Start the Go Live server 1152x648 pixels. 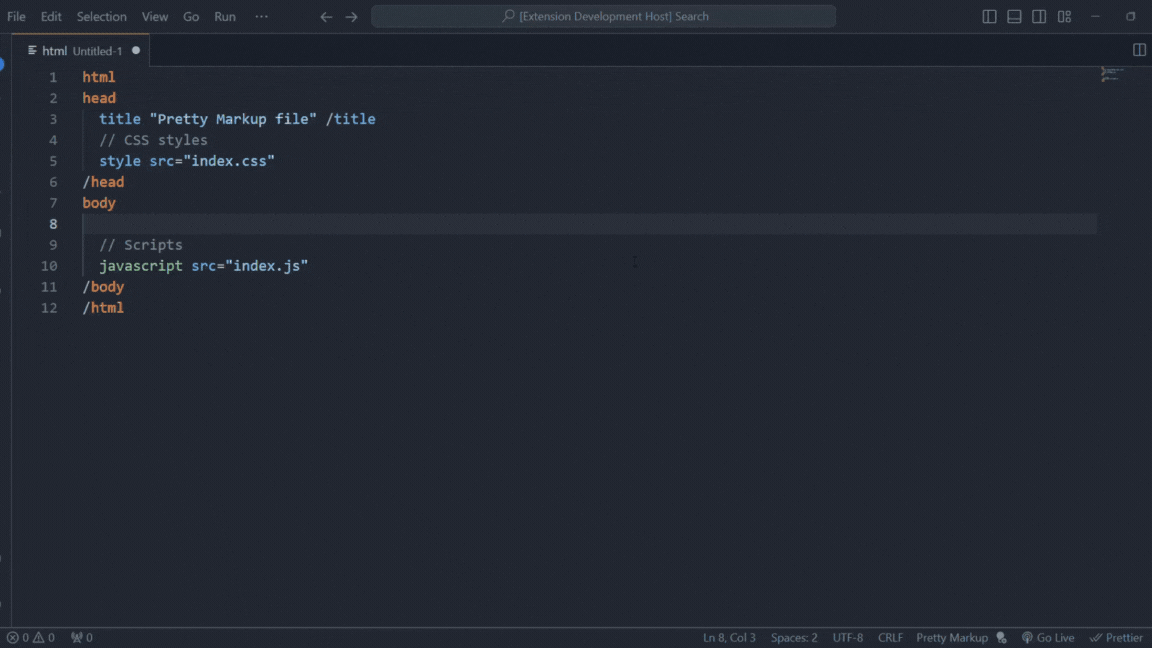tap(1048, 638)
